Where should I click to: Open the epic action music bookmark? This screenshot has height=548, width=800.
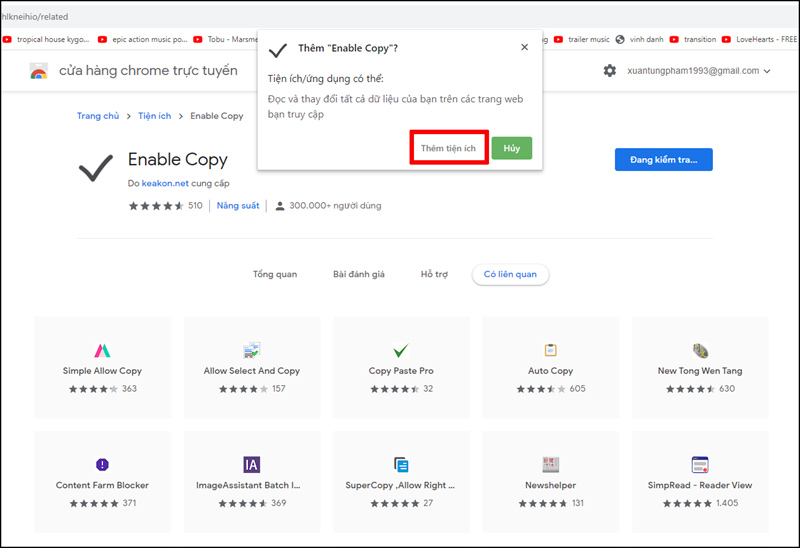pyautogui.click(x=143, y=39)
